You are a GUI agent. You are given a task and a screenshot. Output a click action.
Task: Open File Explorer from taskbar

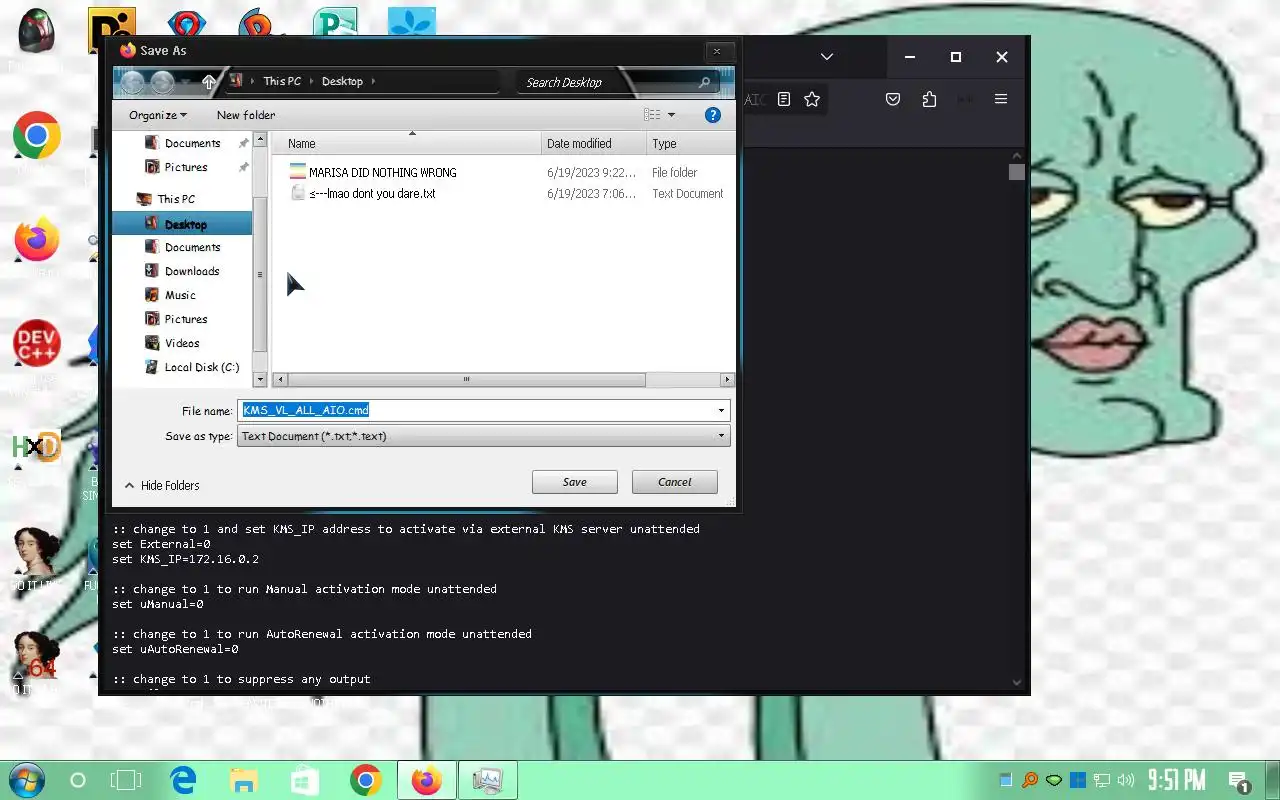pyautogui.click(x=244, y=780)
